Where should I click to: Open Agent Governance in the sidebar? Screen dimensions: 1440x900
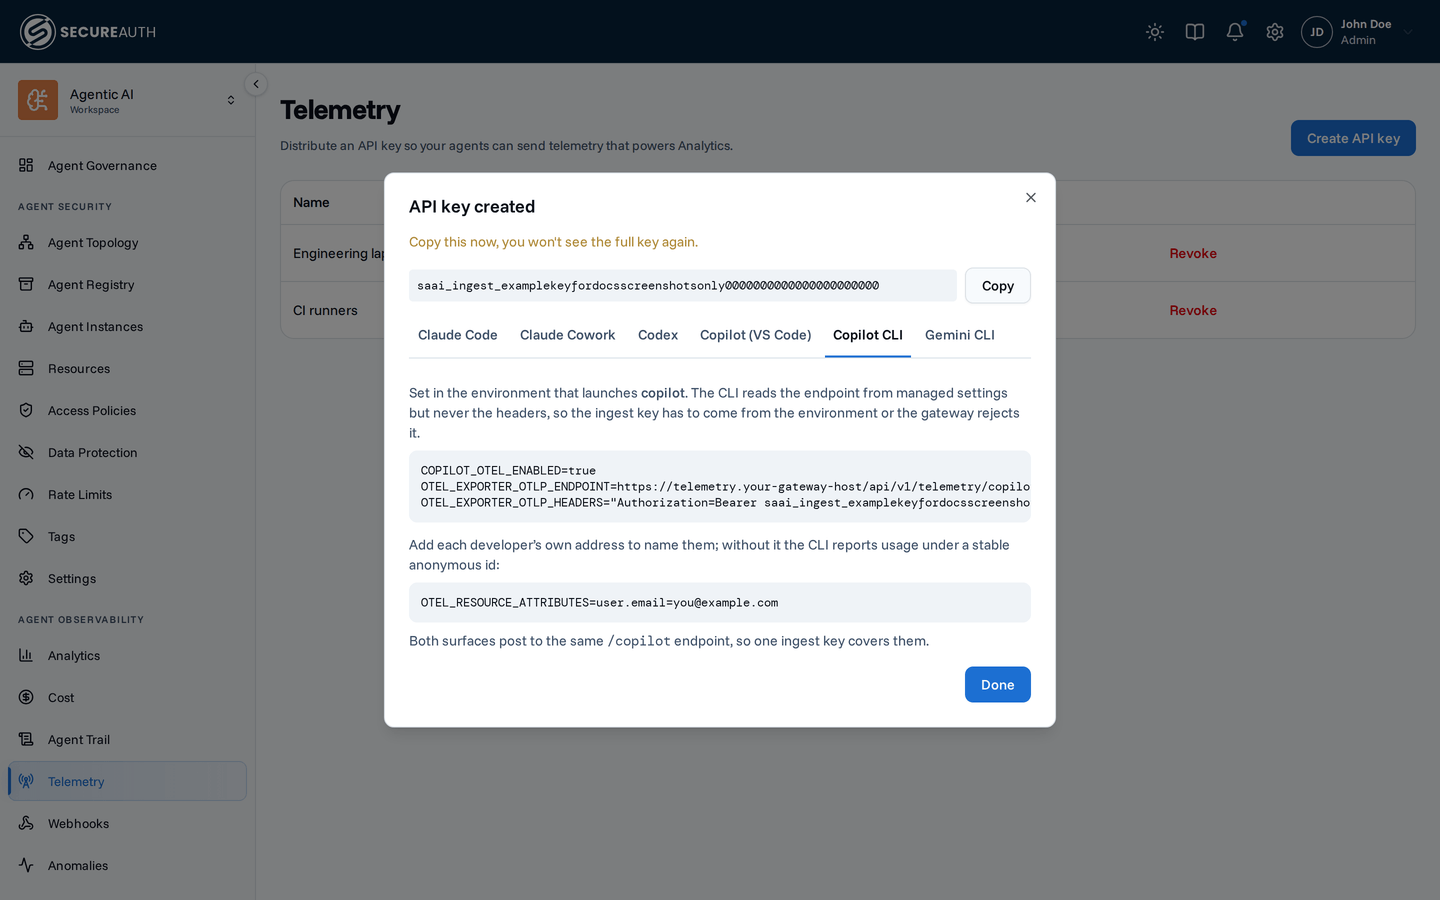(127, 165)
